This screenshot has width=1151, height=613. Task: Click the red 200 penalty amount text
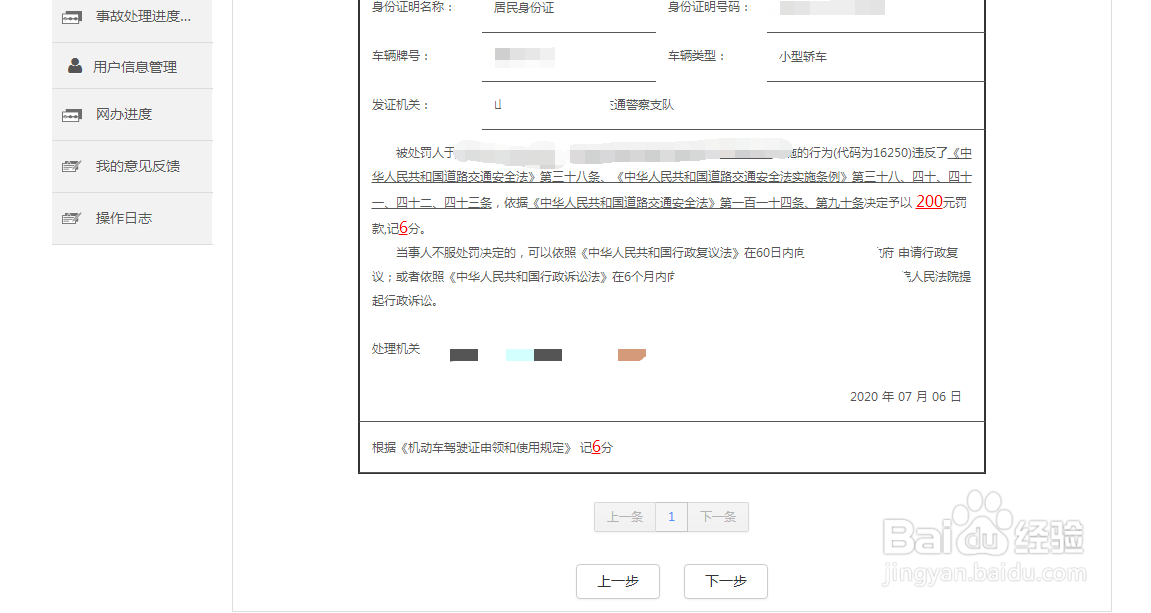930,202
